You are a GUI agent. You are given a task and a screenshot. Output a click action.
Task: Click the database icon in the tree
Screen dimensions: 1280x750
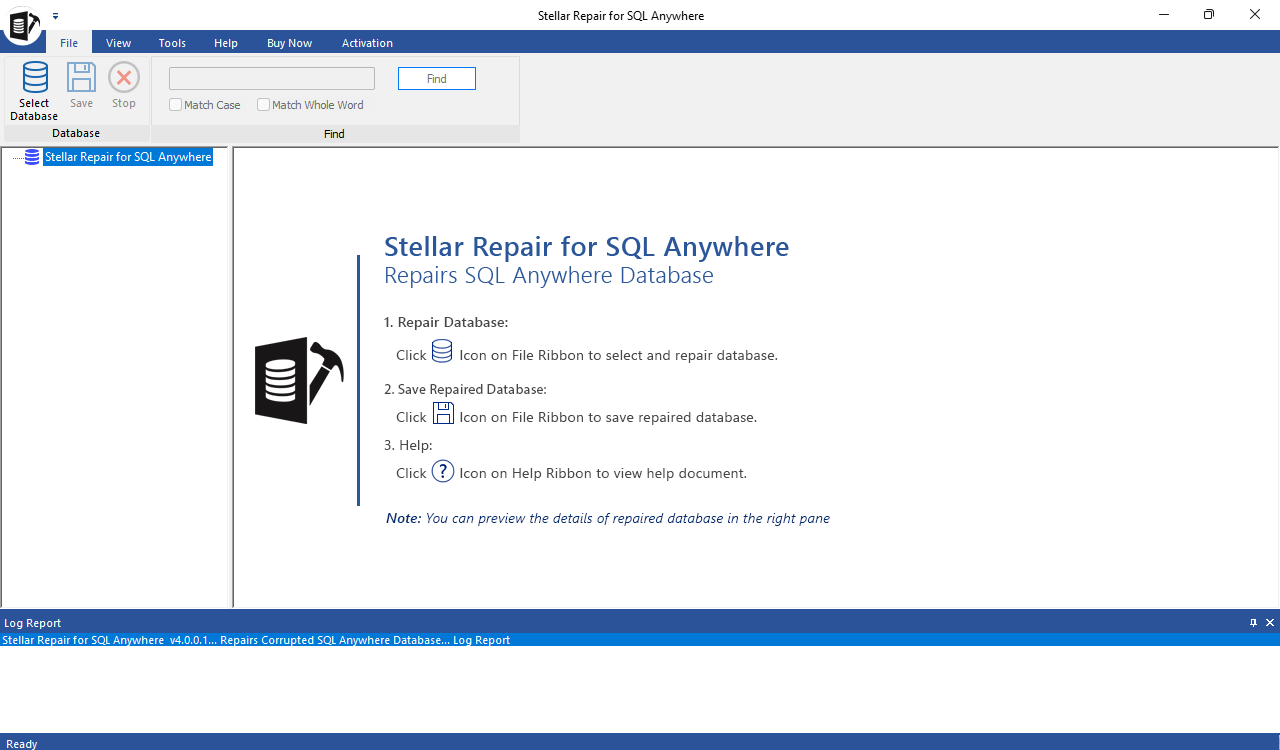[32, 157]
